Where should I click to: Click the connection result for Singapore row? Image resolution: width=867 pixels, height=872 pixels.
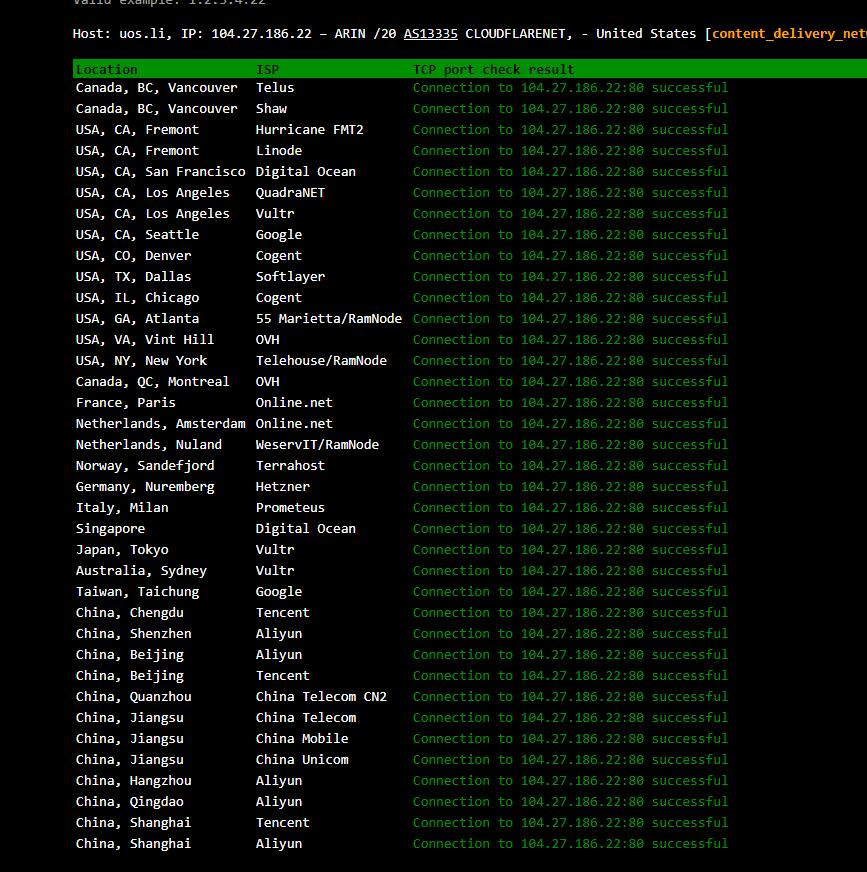(x=570, y=529)
